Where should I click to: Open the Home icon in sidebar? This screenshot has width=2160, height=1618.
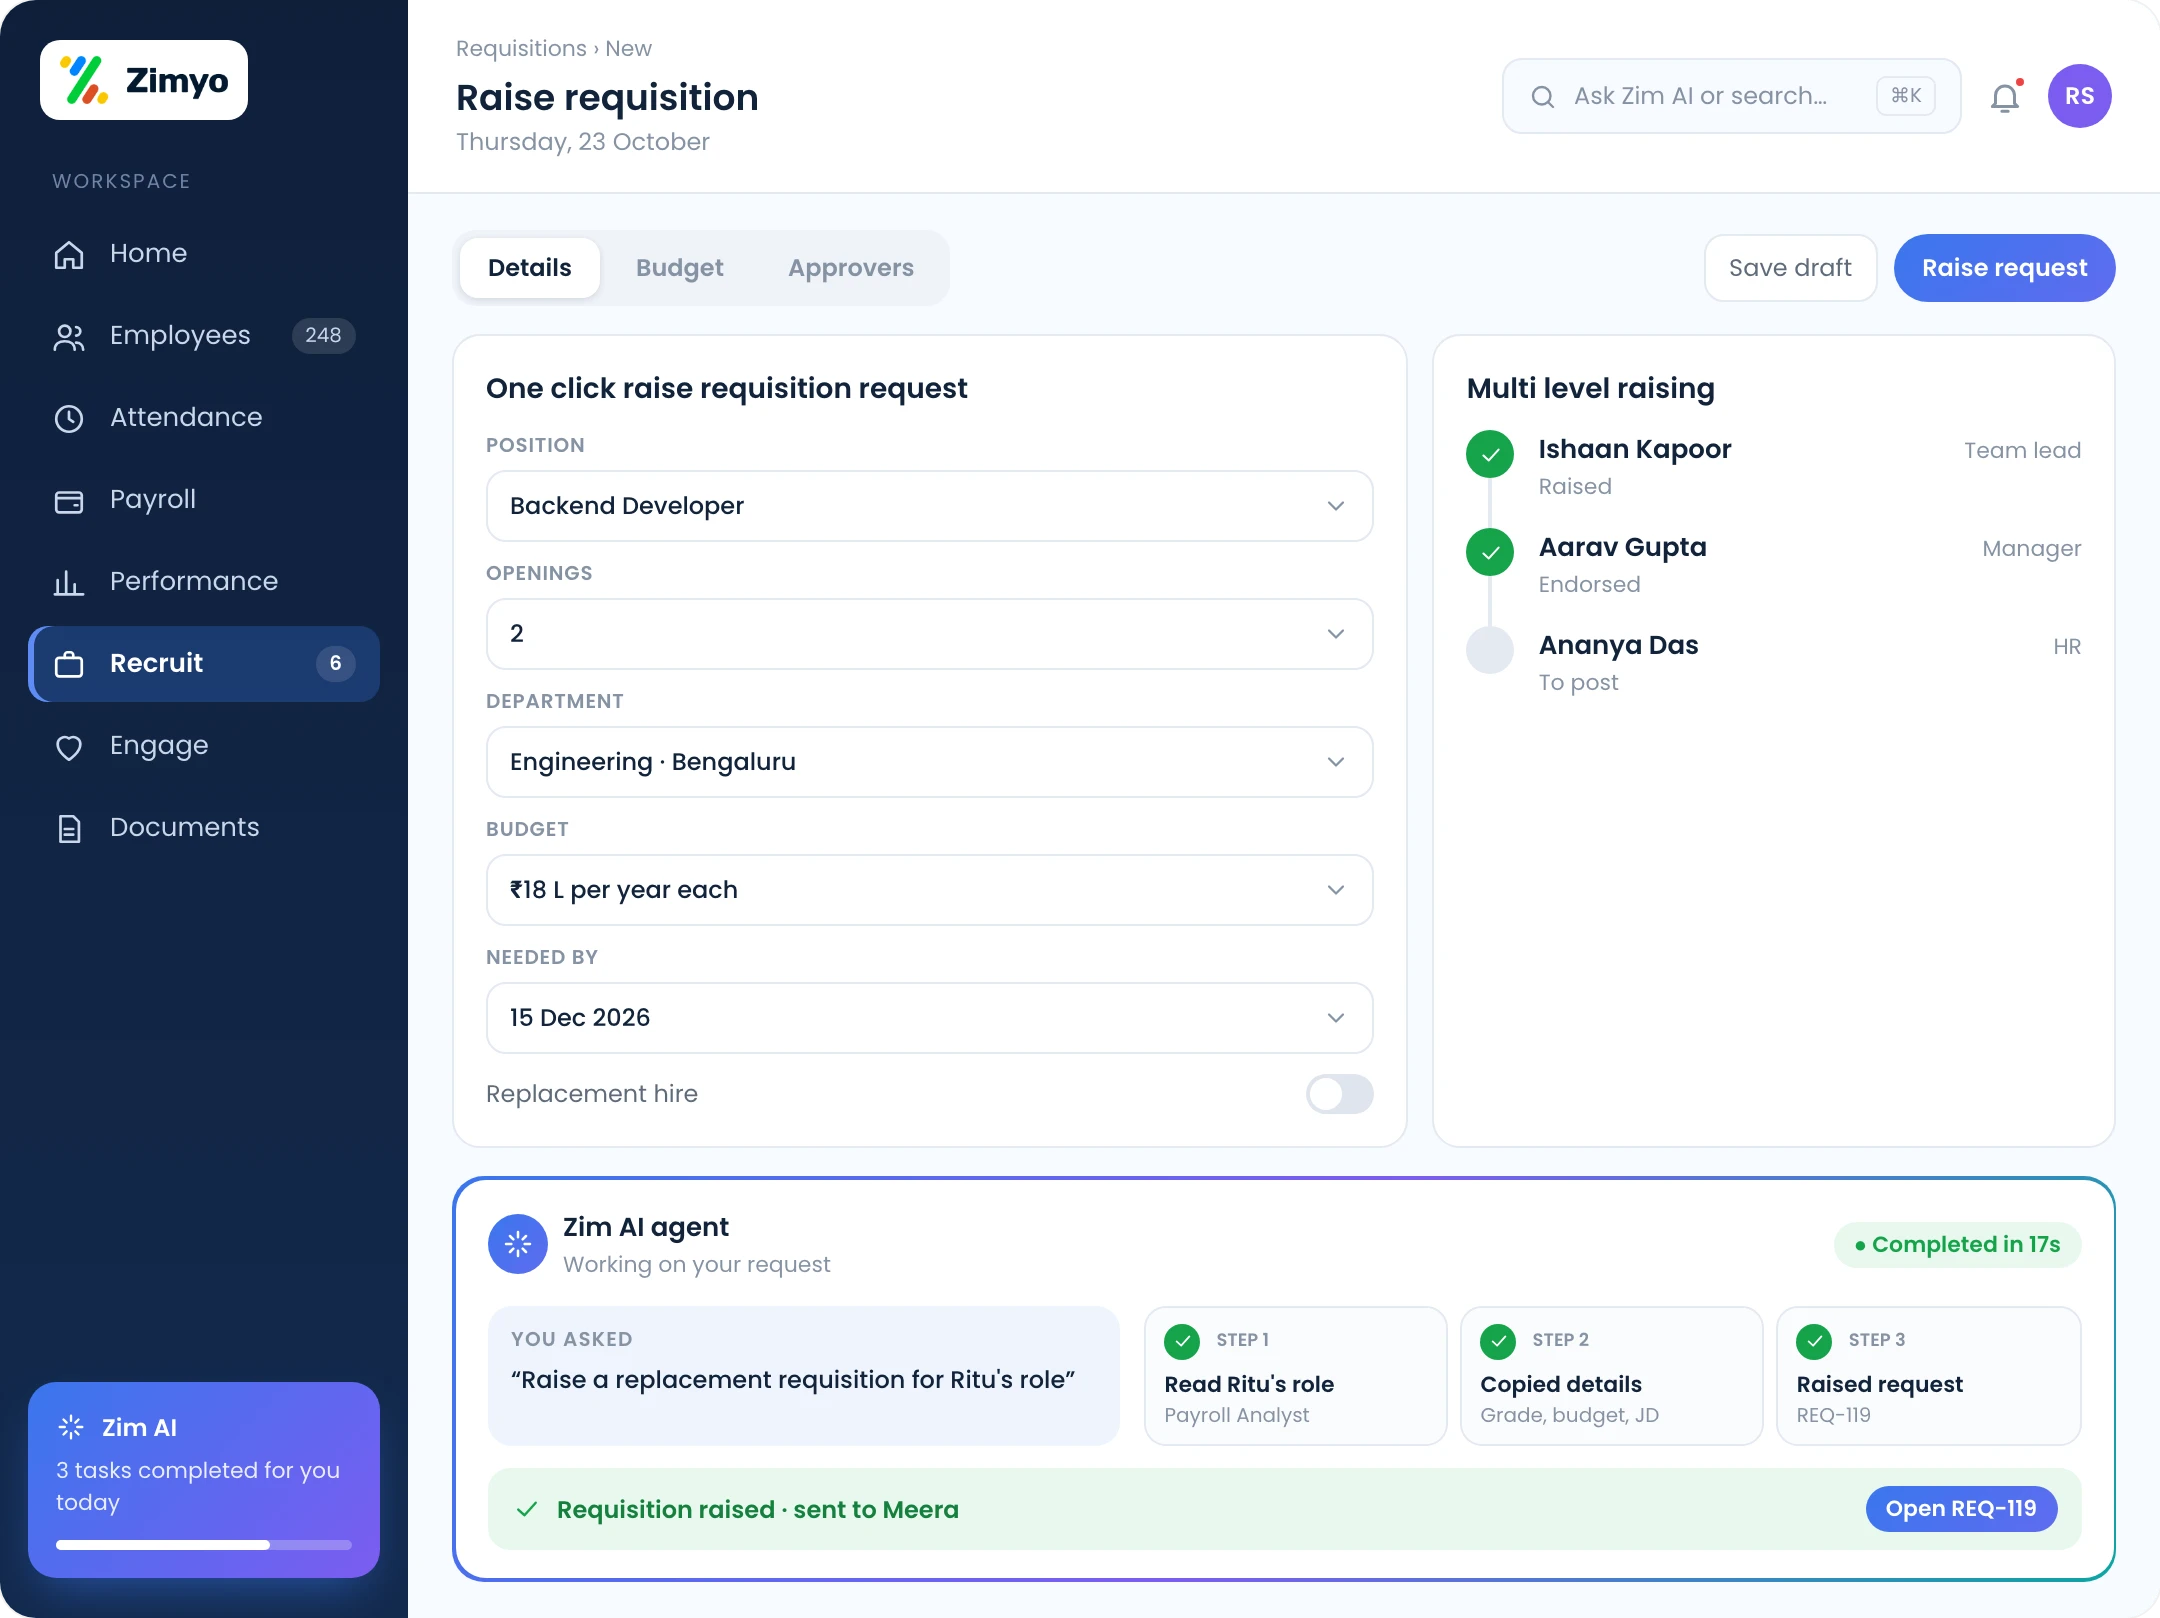[69, 255]
